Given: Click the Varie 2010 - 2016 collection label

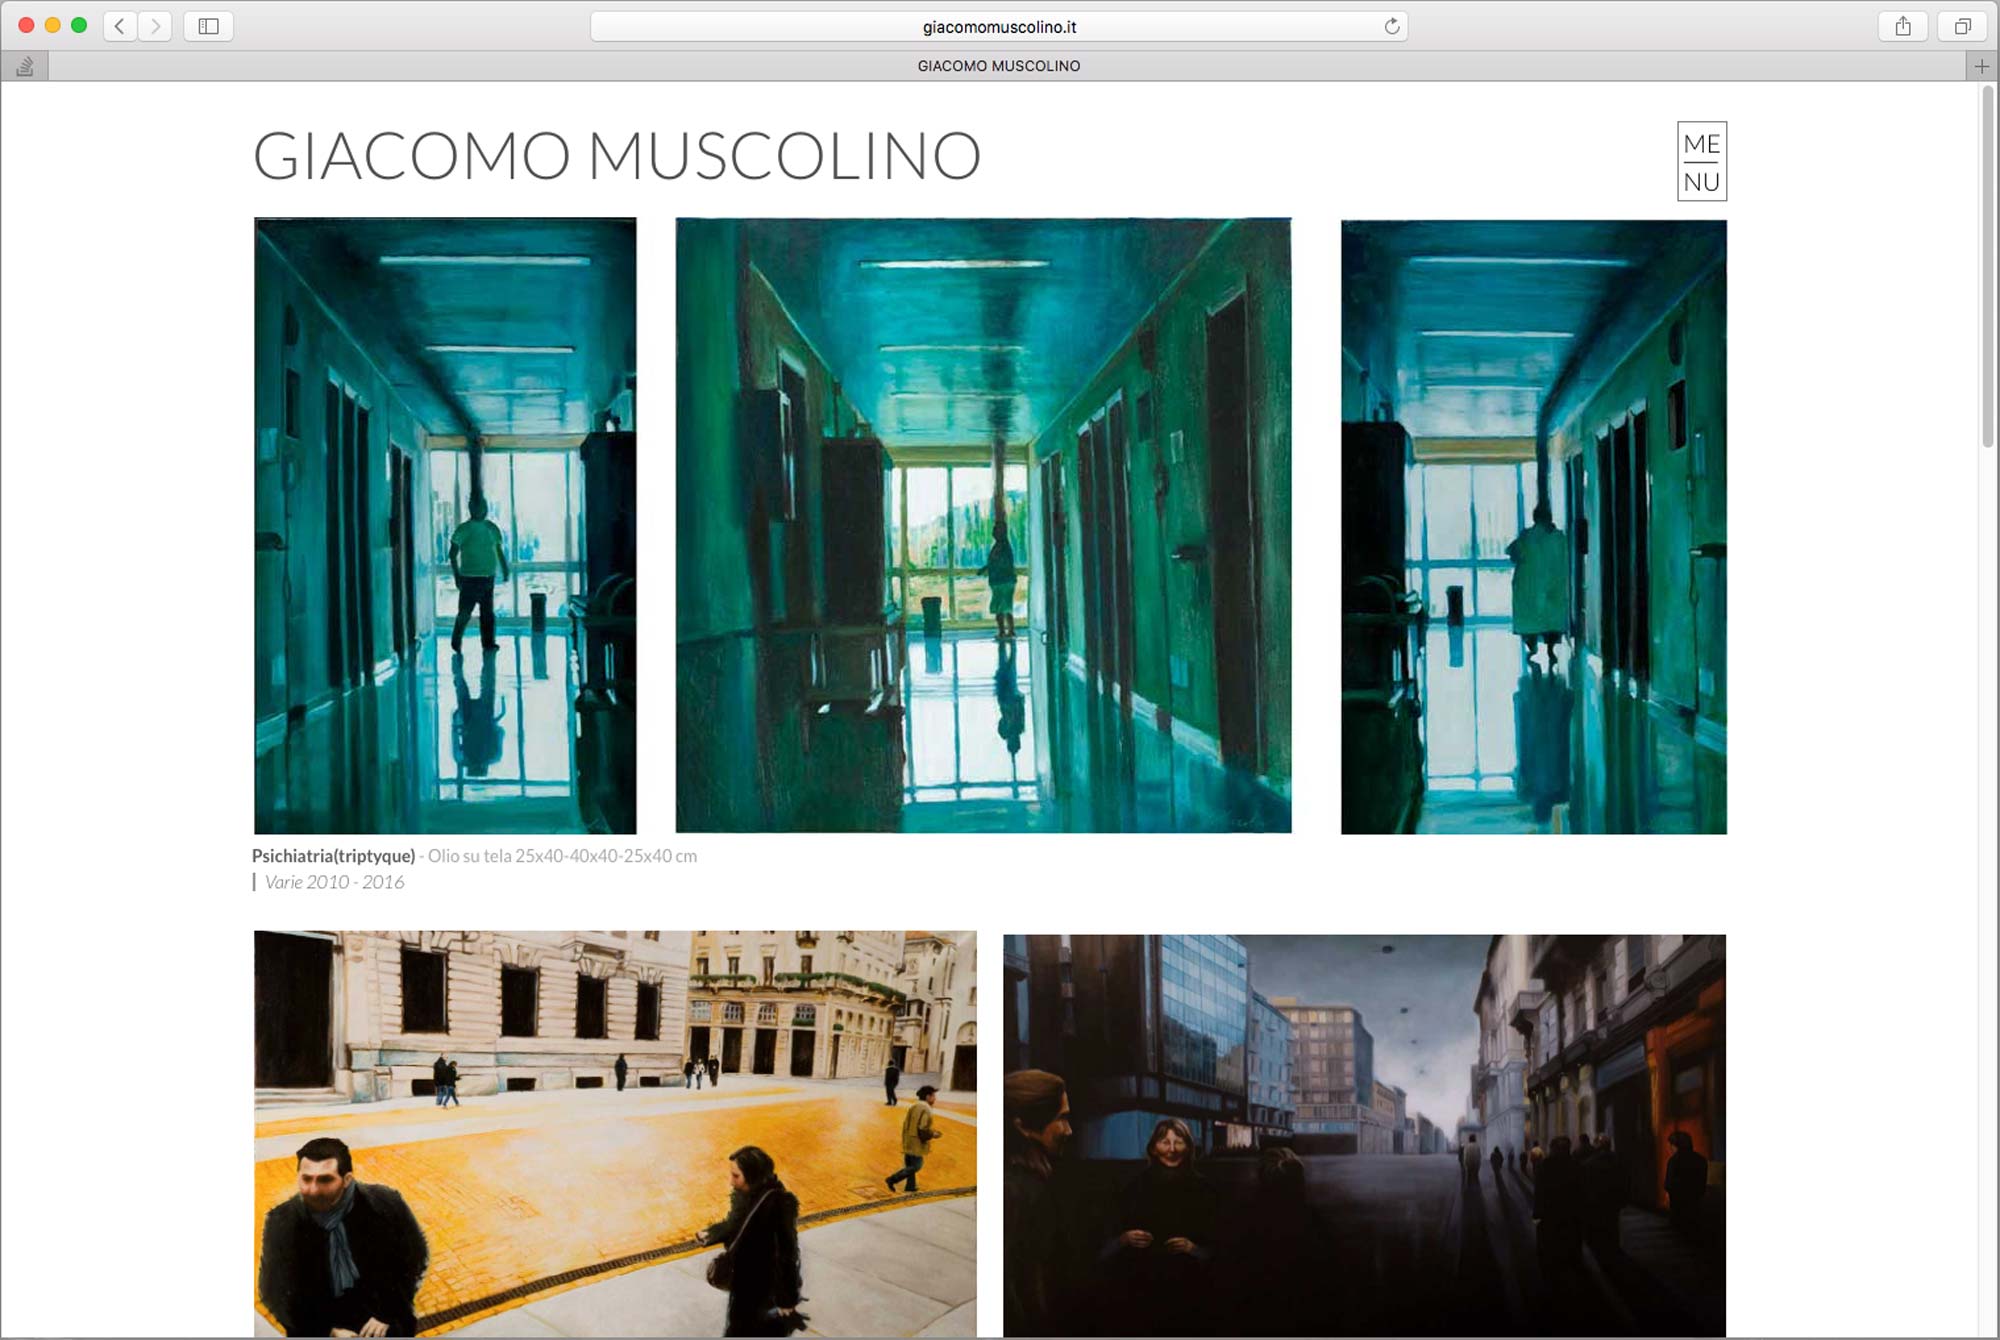Looking at the screenshot, I should [x=333, y=882].
